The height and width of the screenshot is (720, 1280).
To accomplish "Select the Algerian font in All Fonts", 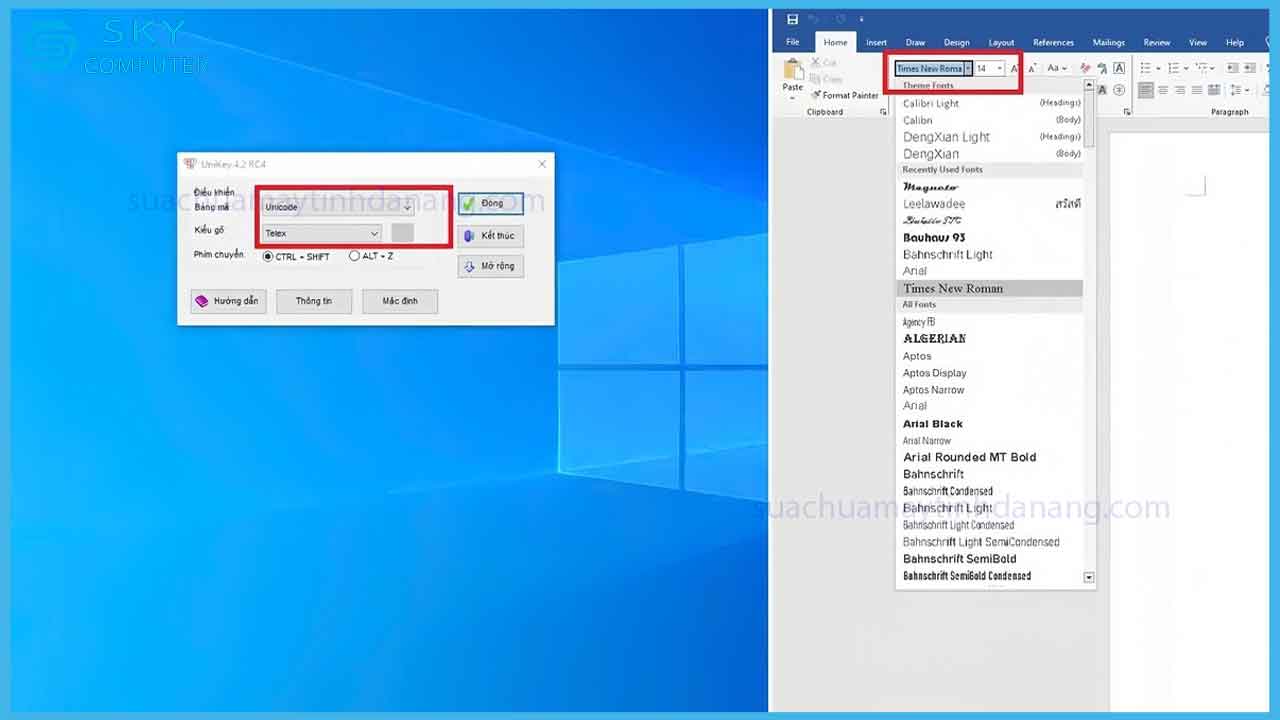I will [990, 339].
